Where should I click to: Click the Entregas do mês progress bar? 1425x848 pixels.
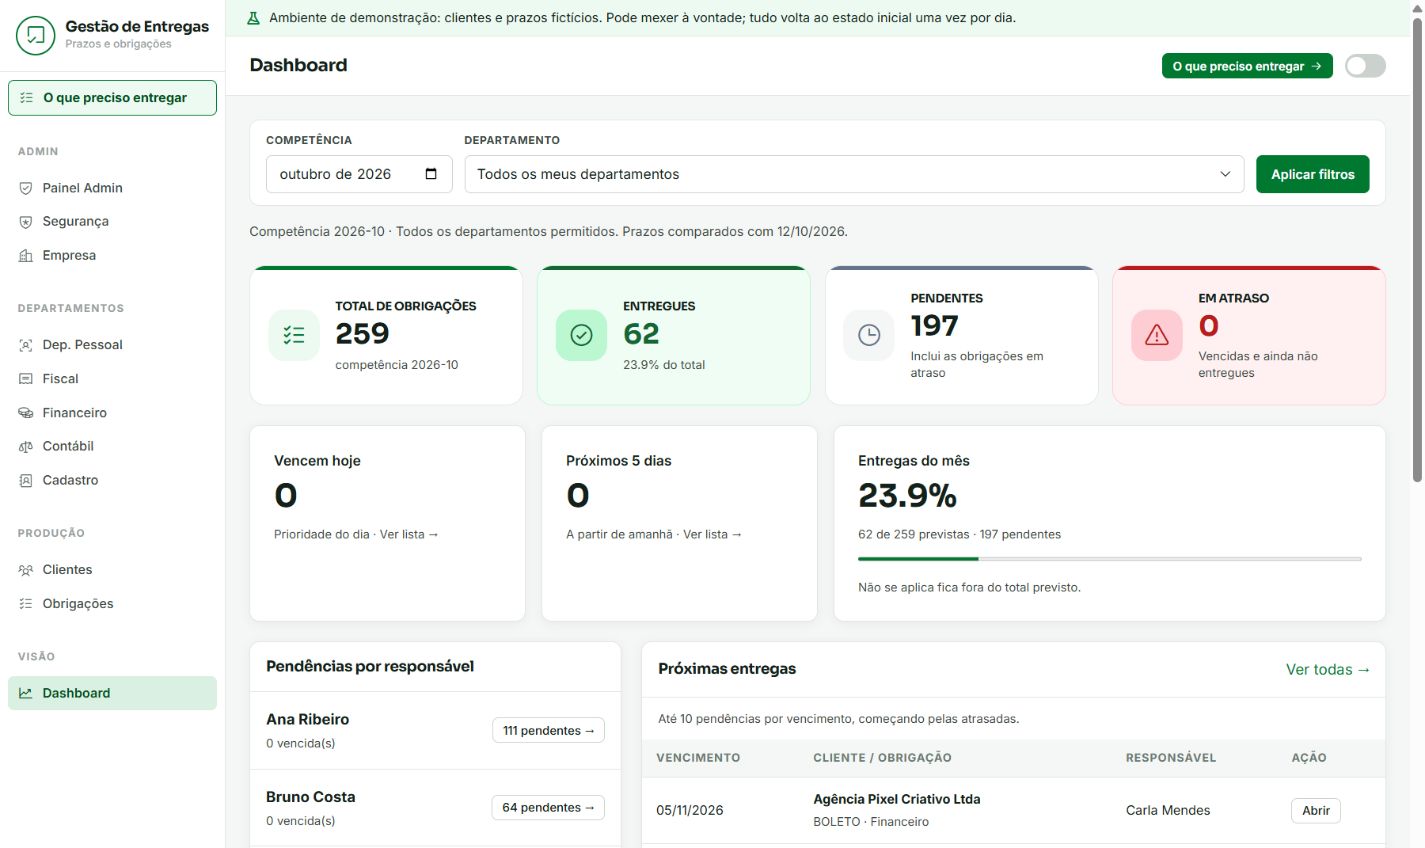pyautogui.click(x=1110, y=559)
